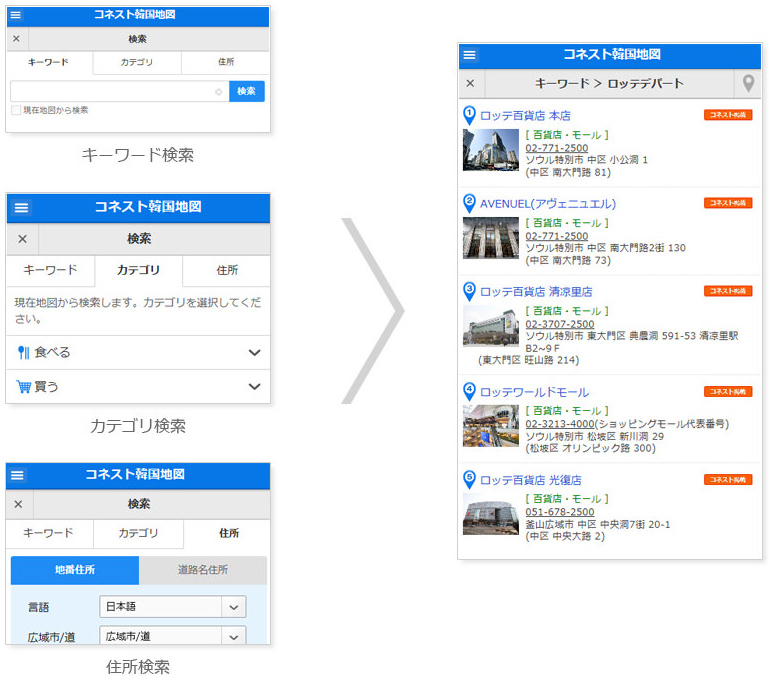Click the fork and knife 食べる icon

point(23,353)
